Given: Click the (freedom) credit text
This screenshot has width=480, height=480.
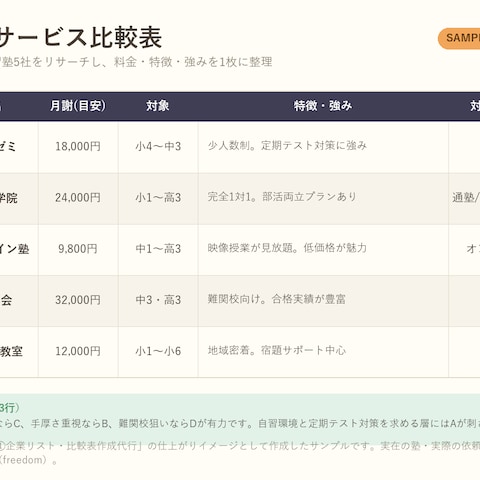Looking at the screenshot, I should pyautogui.click(x=28, y=460).
